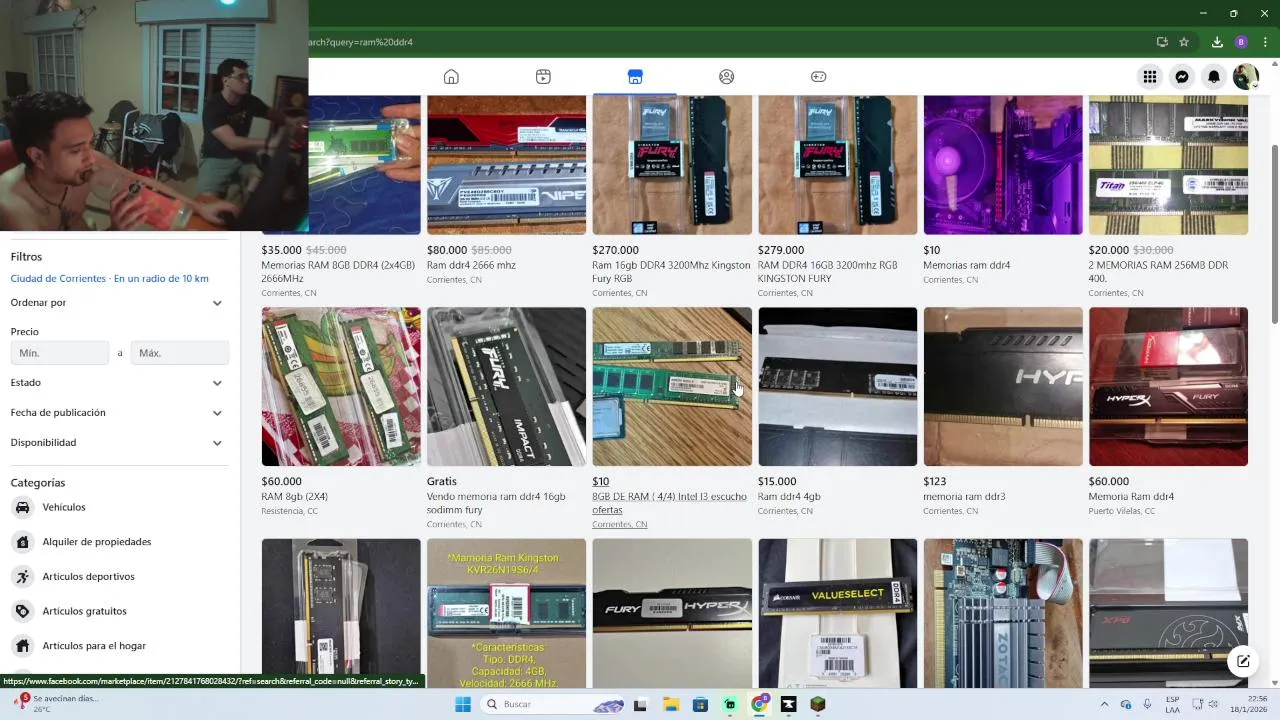This screenshot has width=1280, height=720.
Task: Open Chrome downloads icon
Action: [1217, 42]
